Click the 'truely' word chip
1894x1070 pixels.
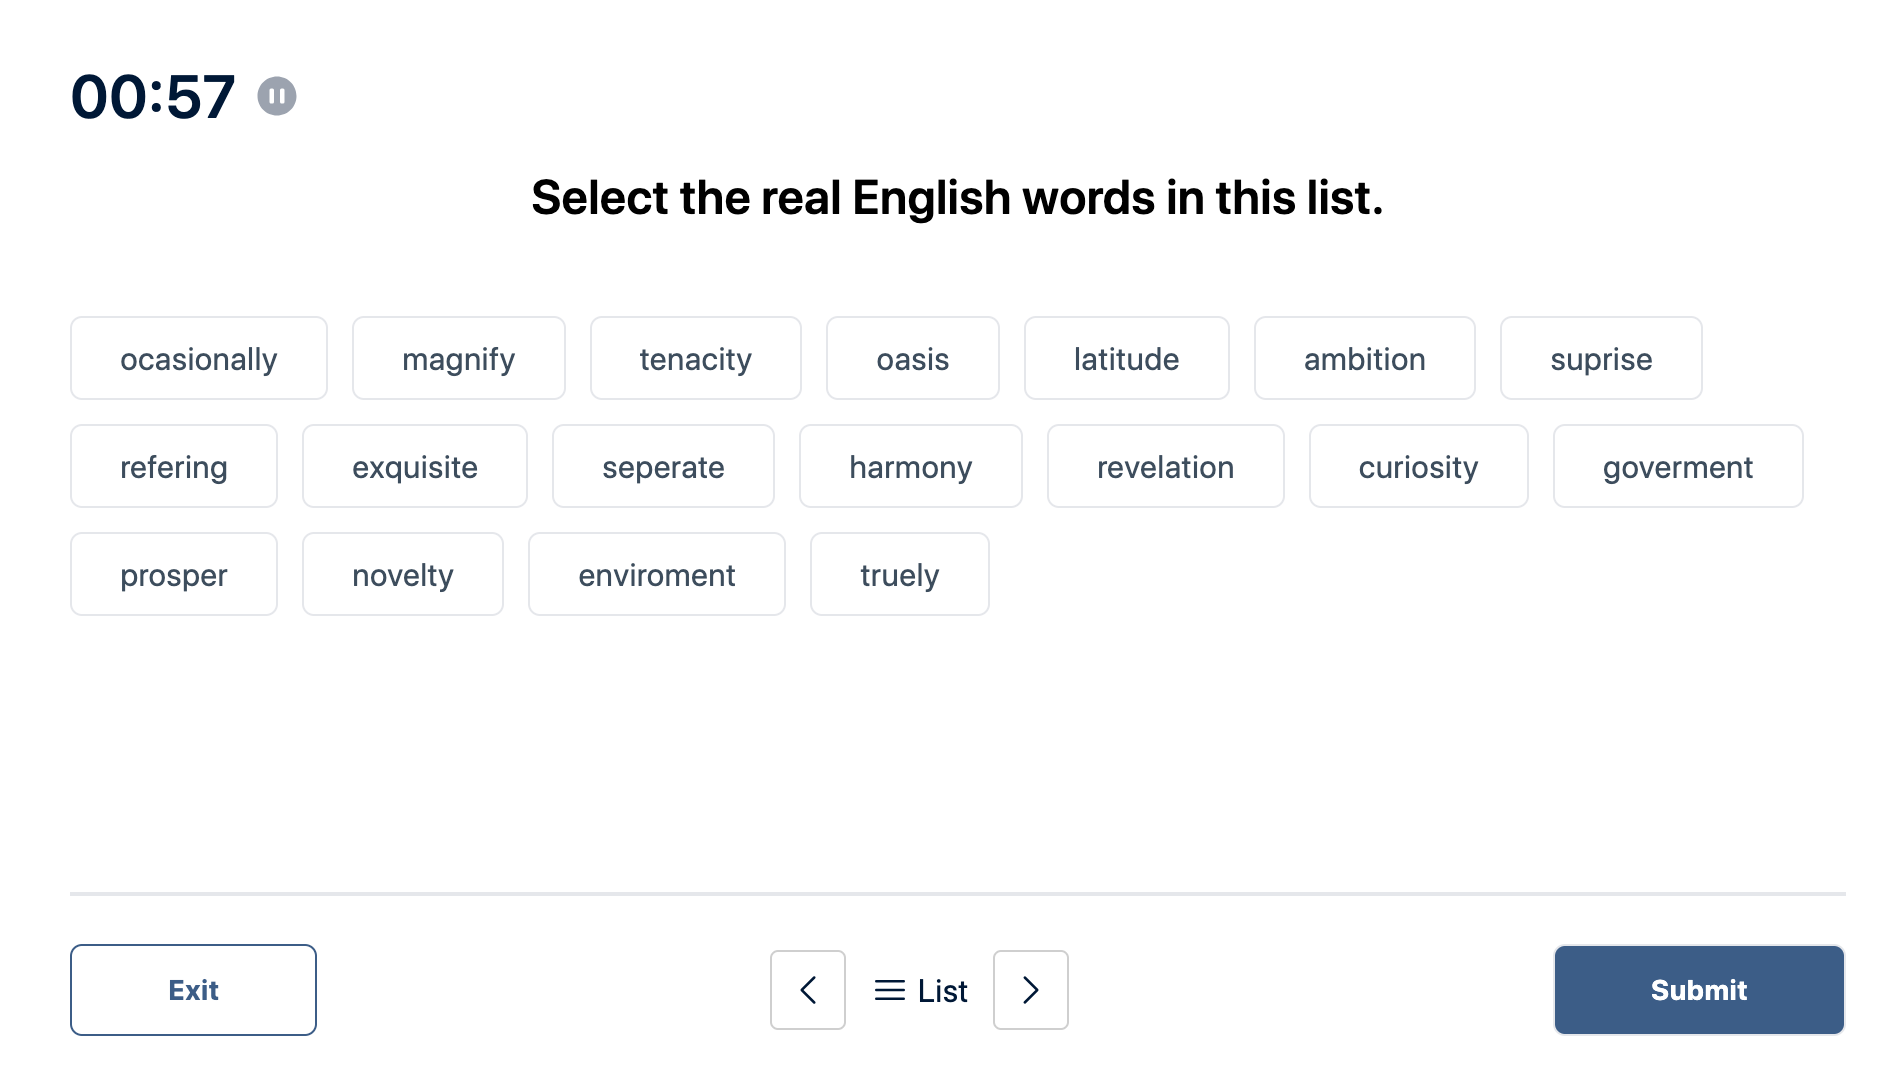[900, 574]
